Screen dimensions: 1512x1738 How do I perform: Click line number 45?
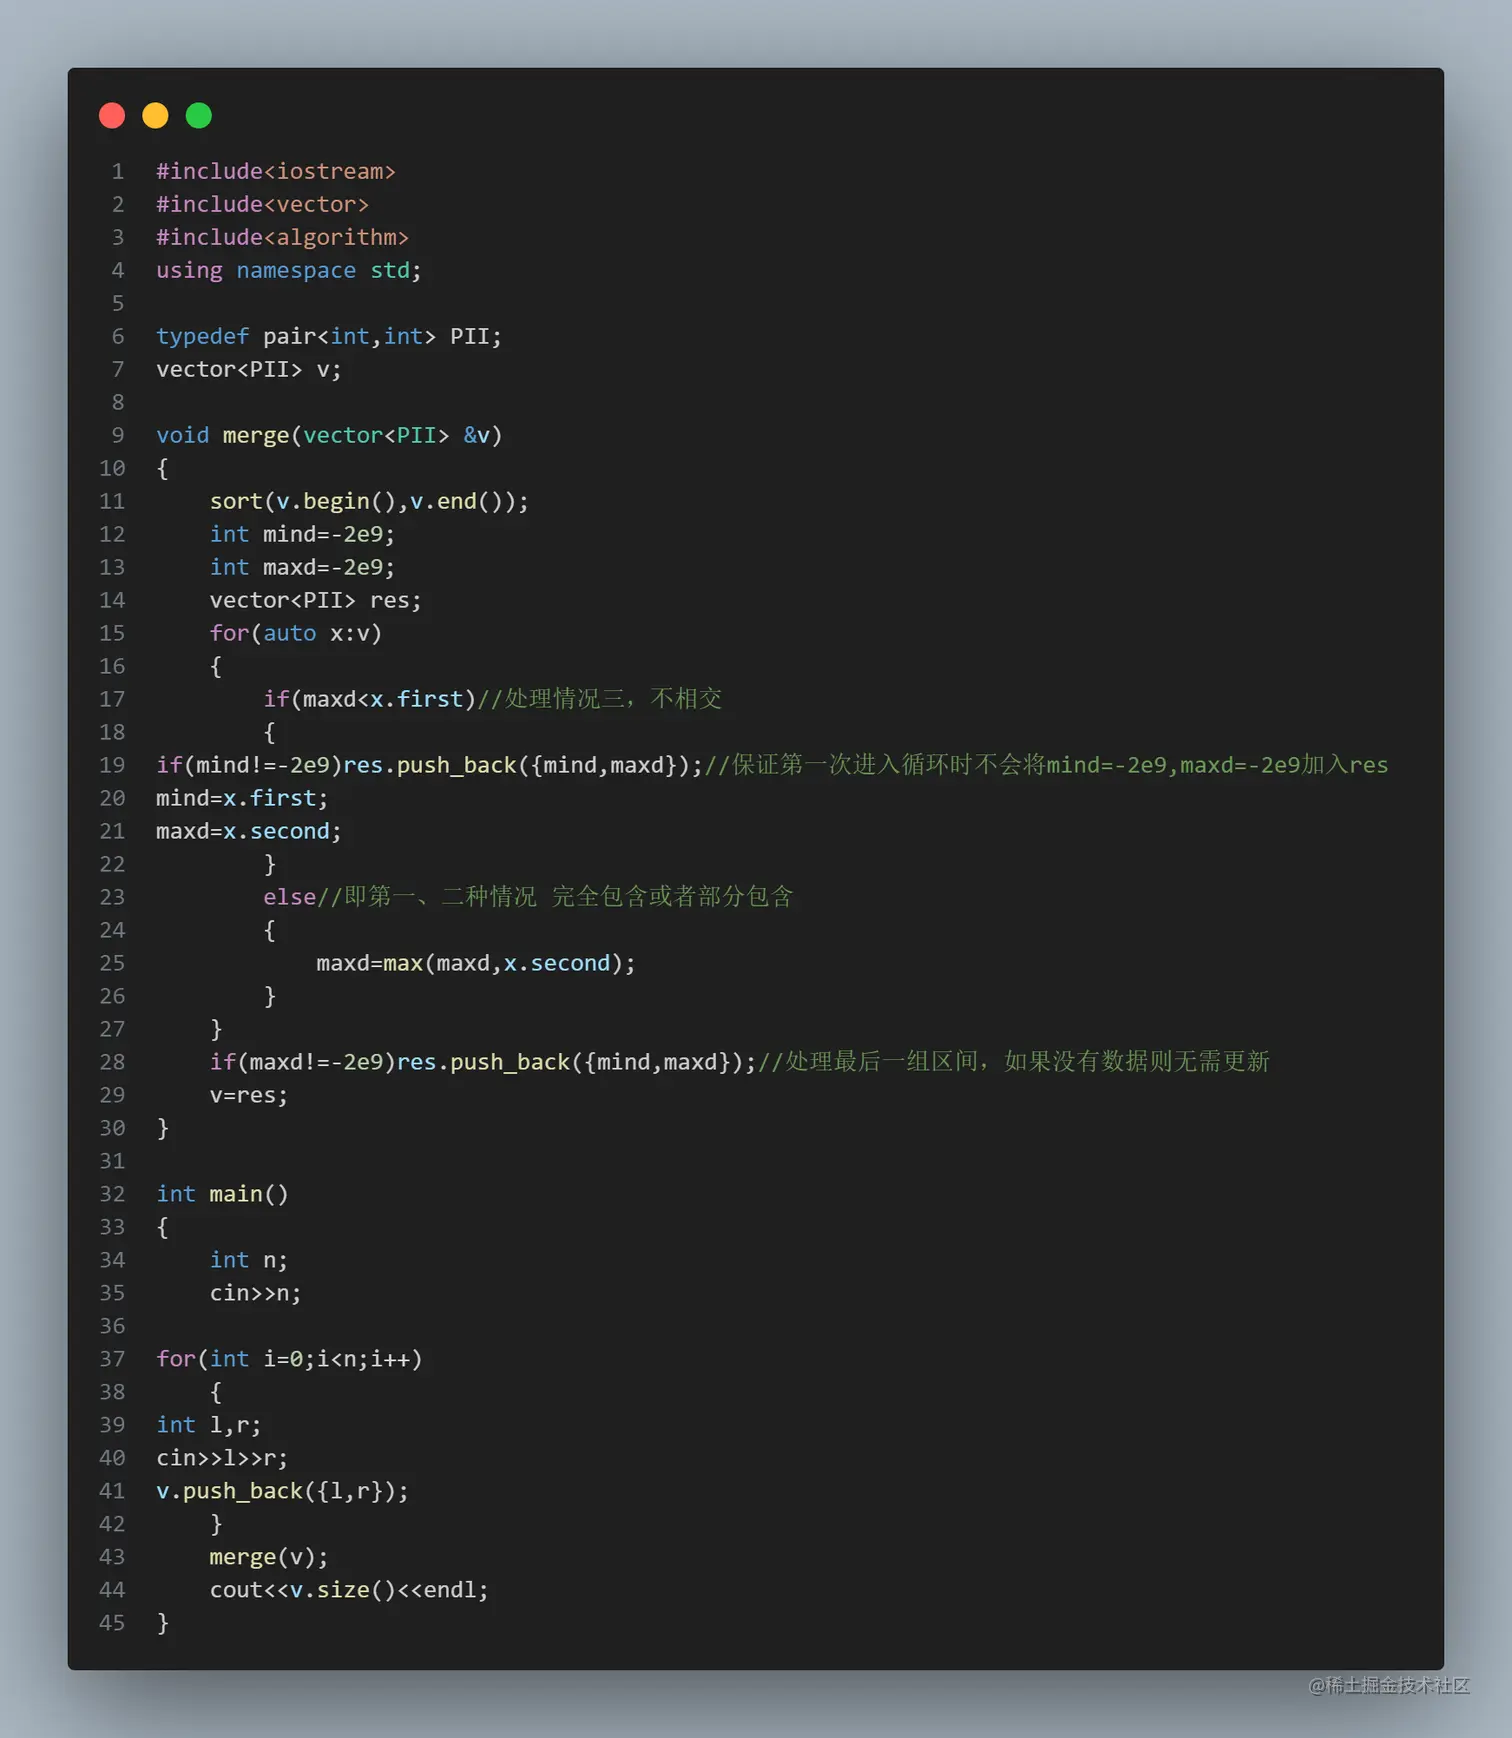(x=112, y=1624)
